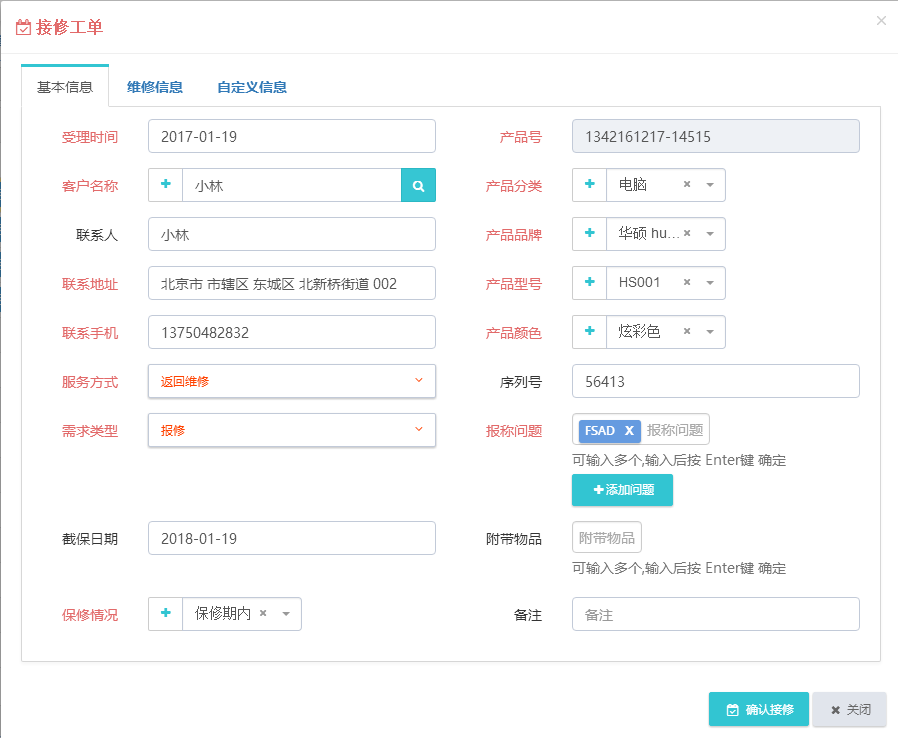Click the 截保日期 date field
This screenshot has height=738, width=898.
pos(292,538)
